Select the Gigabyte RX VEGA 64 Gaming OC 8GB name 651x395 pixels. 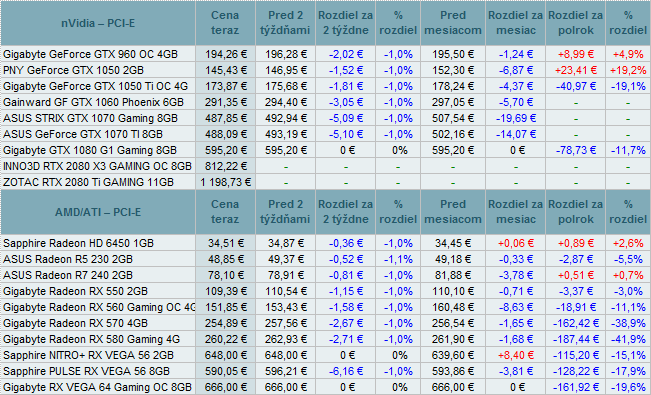pyautogui.click(x=98, y=387)
